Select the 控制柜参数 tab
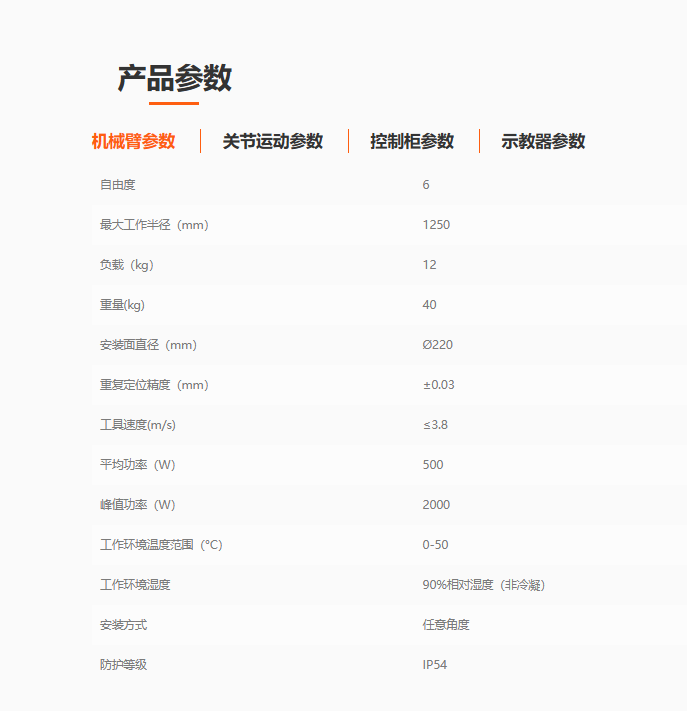Image resolution: width=687 pixels, height=711 pixels. coord(412,141)
